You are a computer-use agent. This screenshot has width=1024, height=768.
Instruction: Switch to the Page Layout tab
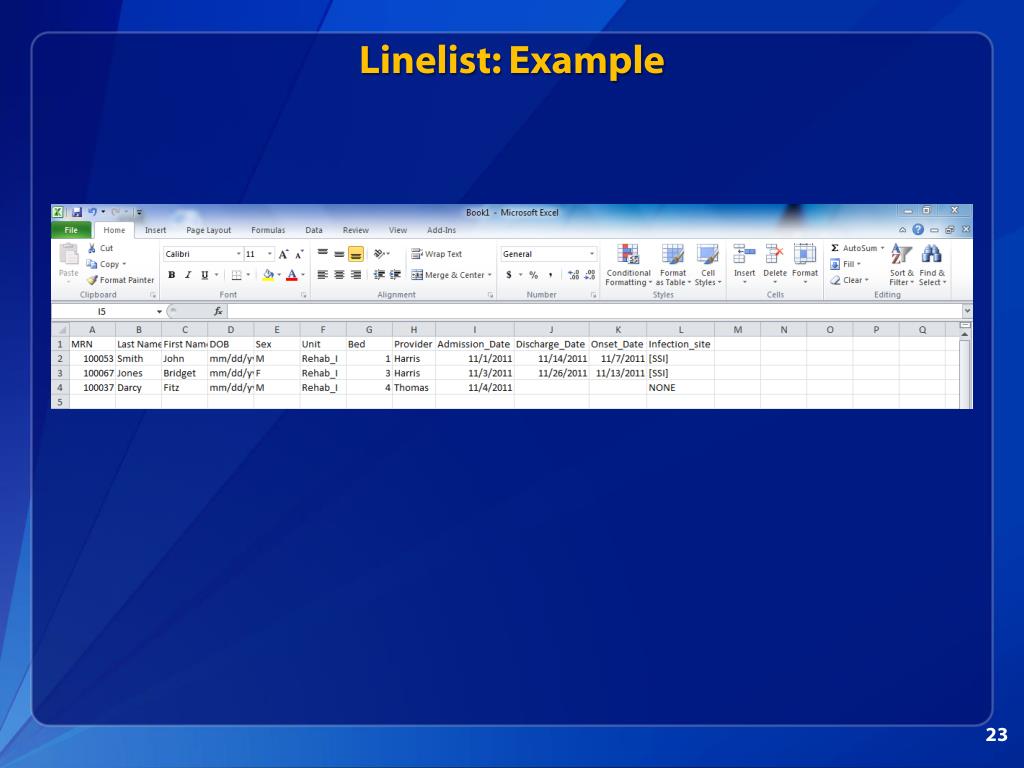(x=208, y=230)
